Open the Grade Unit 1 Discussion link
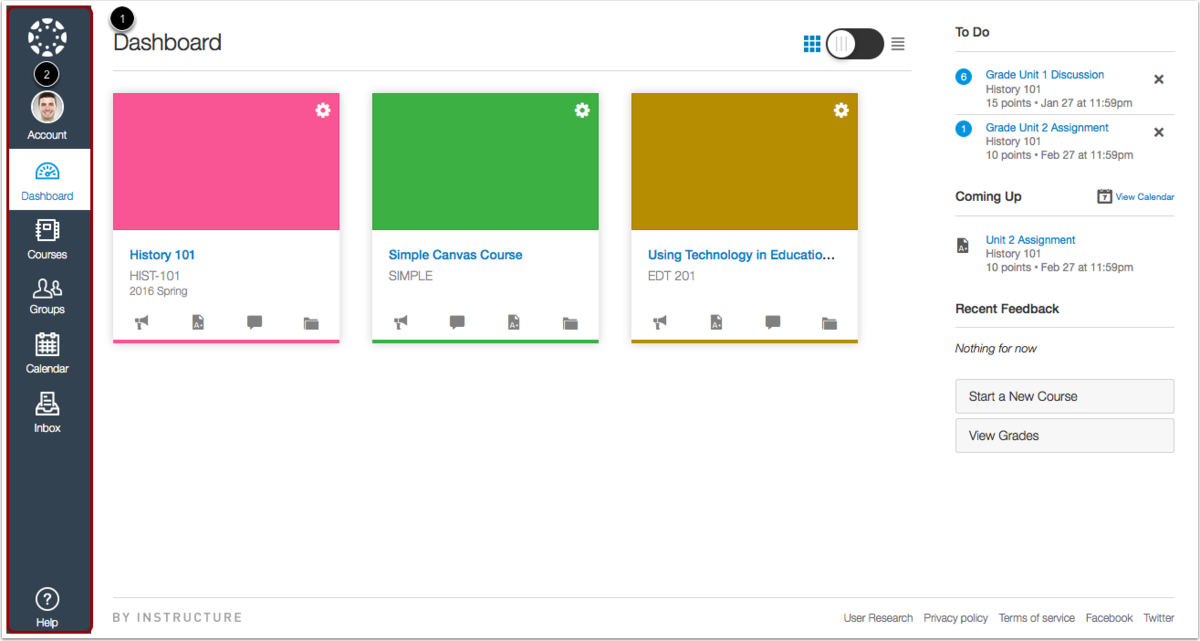Image resolution: width=1200 pixels, height=641 pixels. click(1045, 75)
